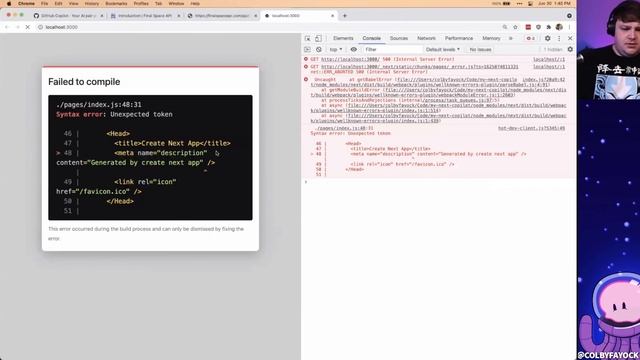Click the red errors count badge
This screenshot has width=640, height=360.
[531, 38]
